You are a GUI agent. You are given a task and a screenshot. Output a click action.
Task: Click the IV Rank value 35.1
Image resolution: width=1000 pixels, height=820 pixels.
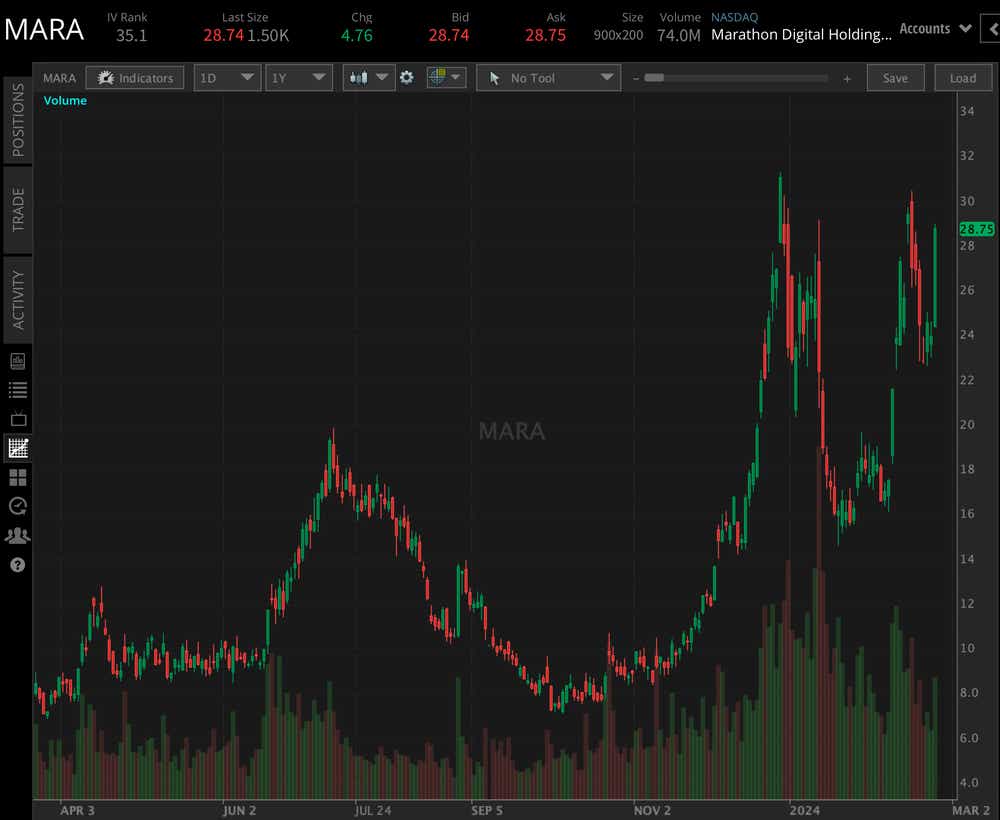(x=131, y=36)
